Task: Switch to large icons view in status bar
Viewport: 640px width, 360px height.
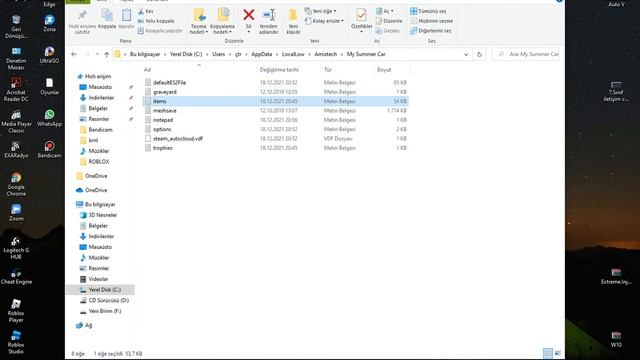Action: 558,353
